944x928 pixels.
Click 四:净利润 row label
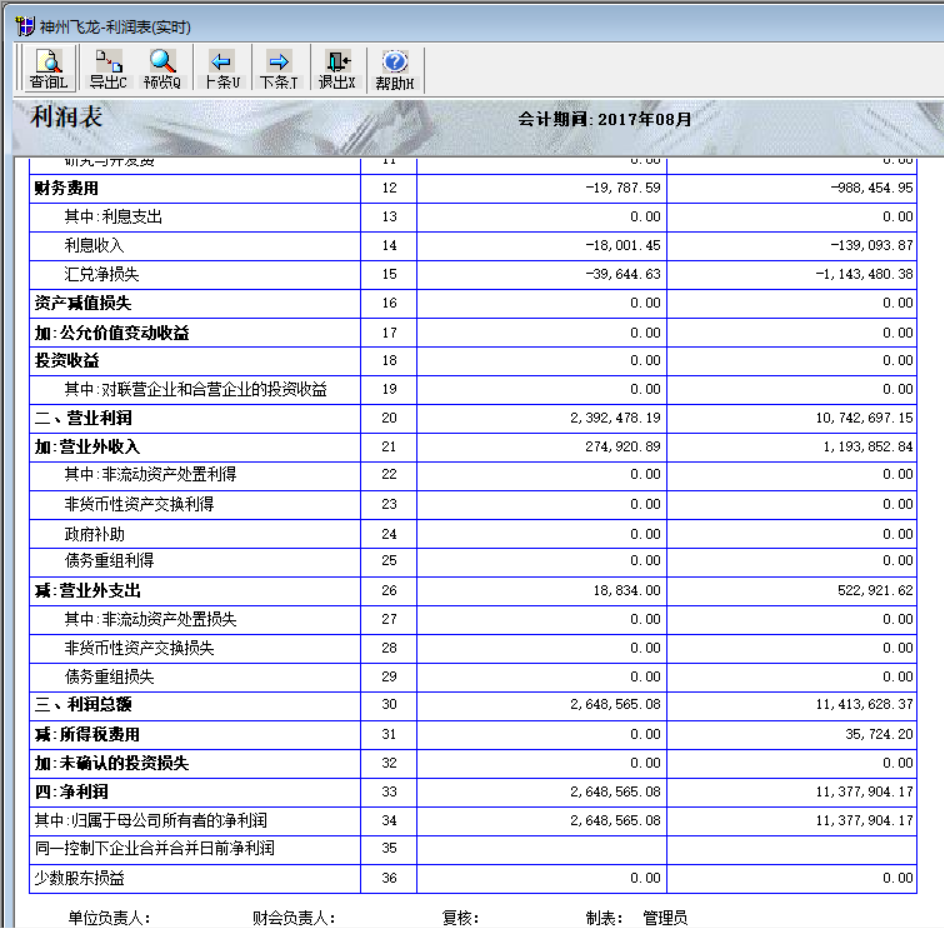[72, 791]
